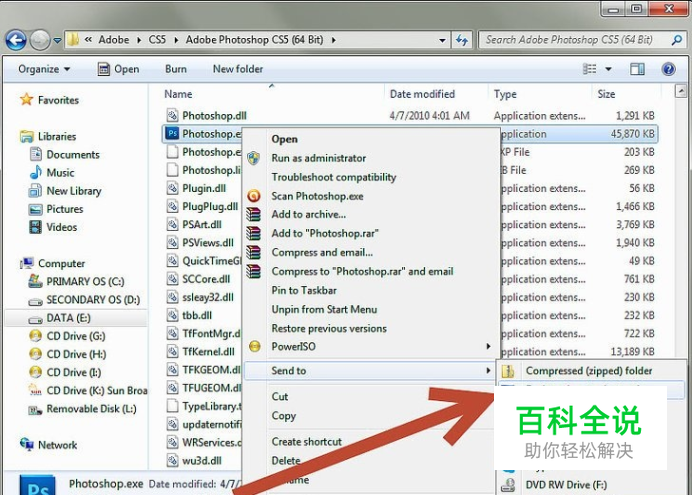
Task: Choose Open in the context menu
Action: [x=285, y=139]
